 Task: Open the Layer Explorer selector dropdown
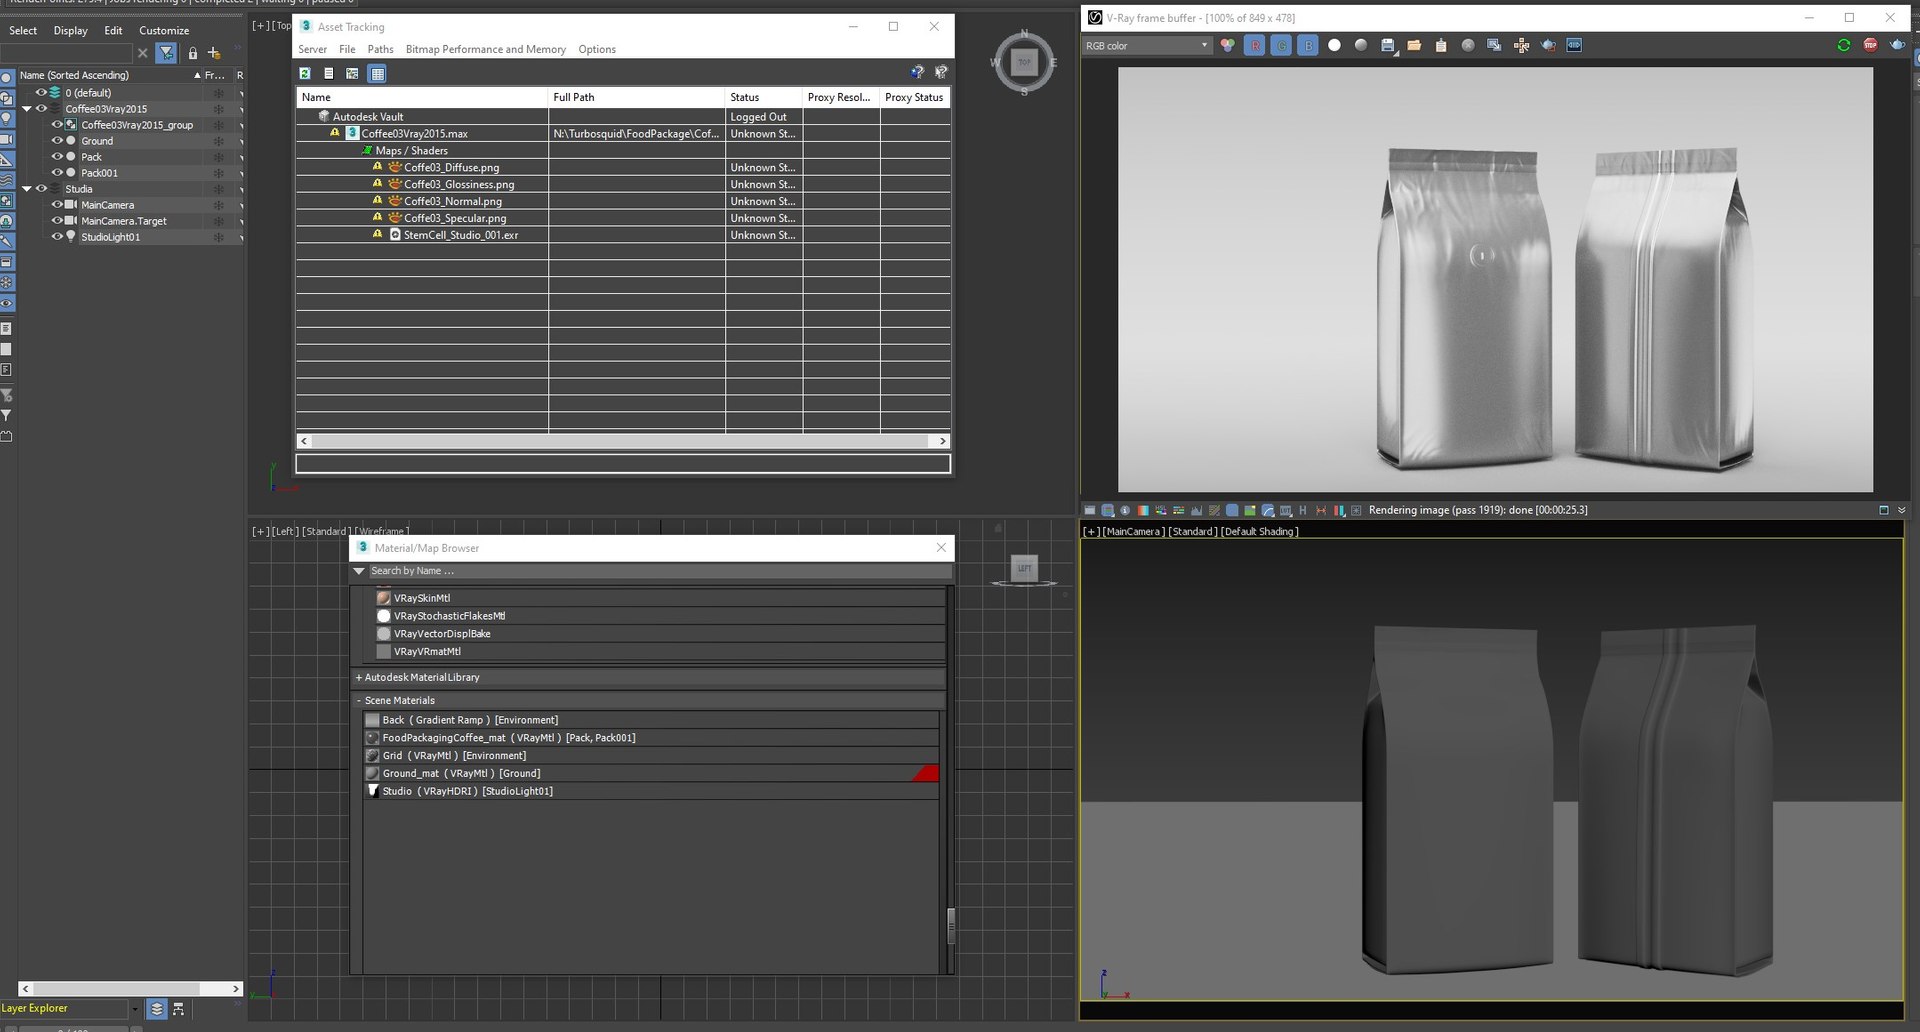pyautogui.click(x=135, y=1009)
